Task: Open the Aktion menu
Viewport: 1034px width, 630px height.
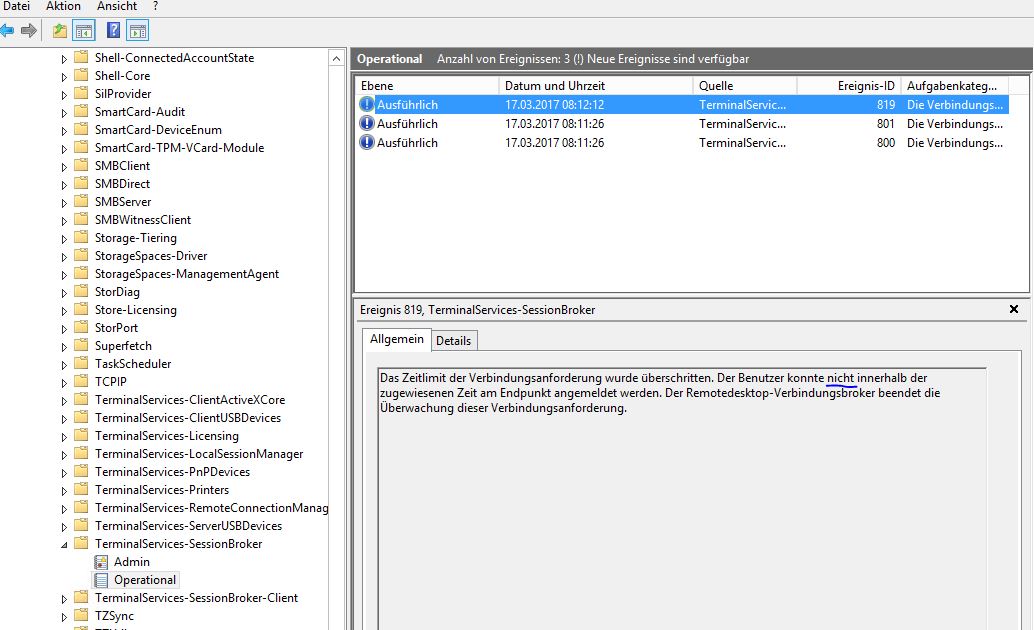Action: coord(63,7)
